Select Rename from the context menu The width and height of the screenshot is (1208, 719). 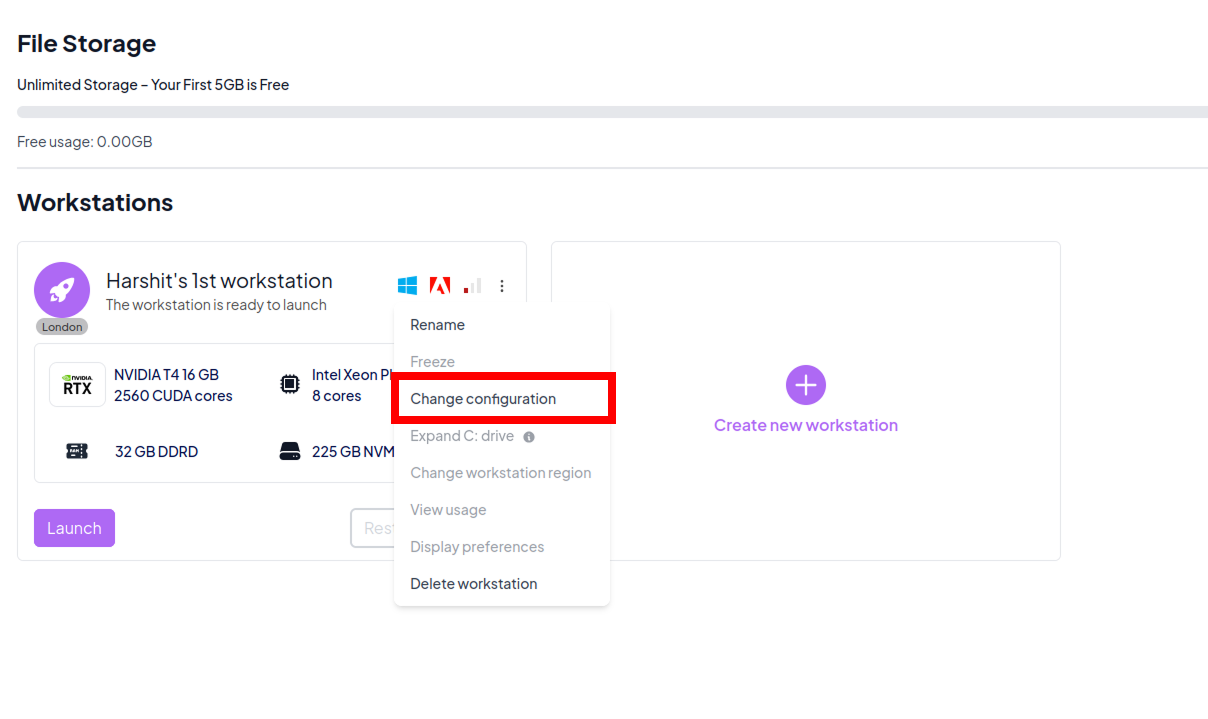click(437, 325)
